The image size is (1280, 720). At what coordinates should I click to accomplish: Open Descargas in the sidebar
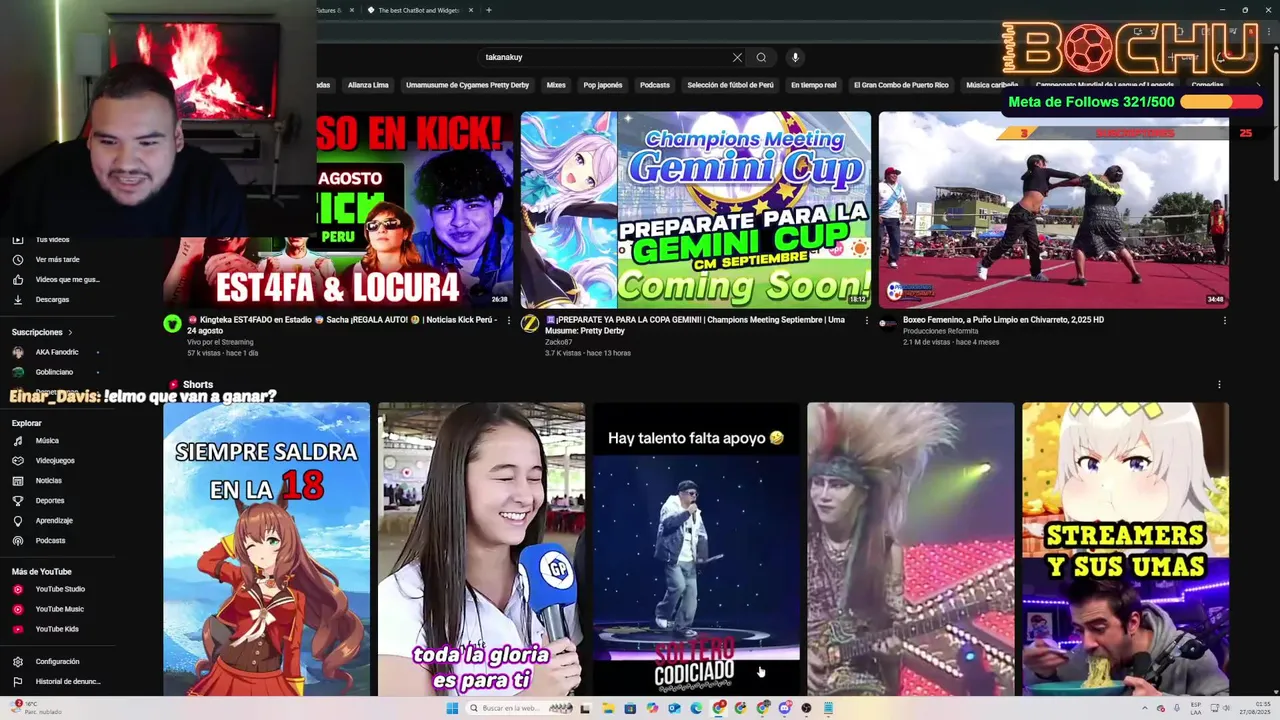click(52, 300)
